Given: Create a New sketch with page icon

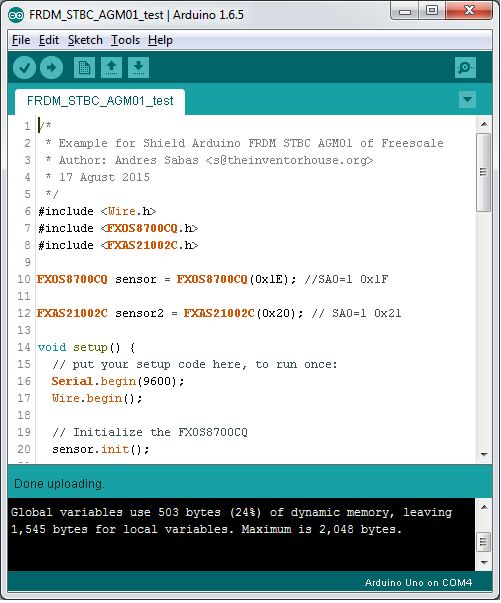Looking at the screenshot, I should [84, 68].
